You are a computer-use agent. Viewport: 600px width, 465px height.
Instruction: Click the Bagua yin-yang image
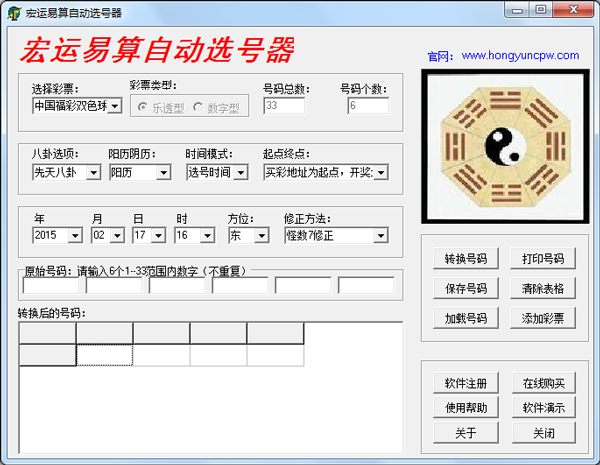click(505, 147)
